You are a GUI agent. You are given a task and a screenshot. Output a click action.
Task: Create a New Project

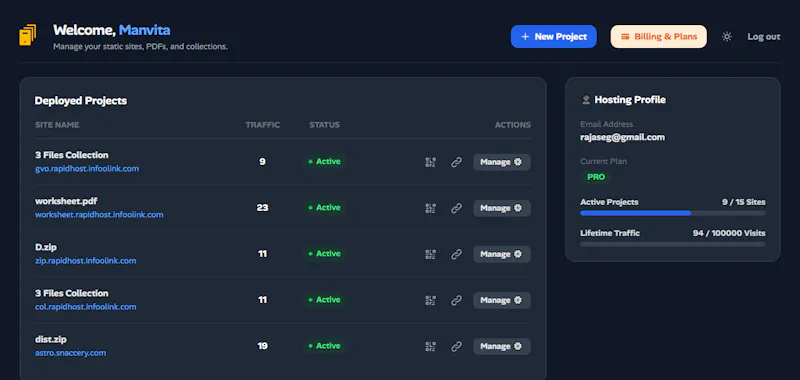554,37
